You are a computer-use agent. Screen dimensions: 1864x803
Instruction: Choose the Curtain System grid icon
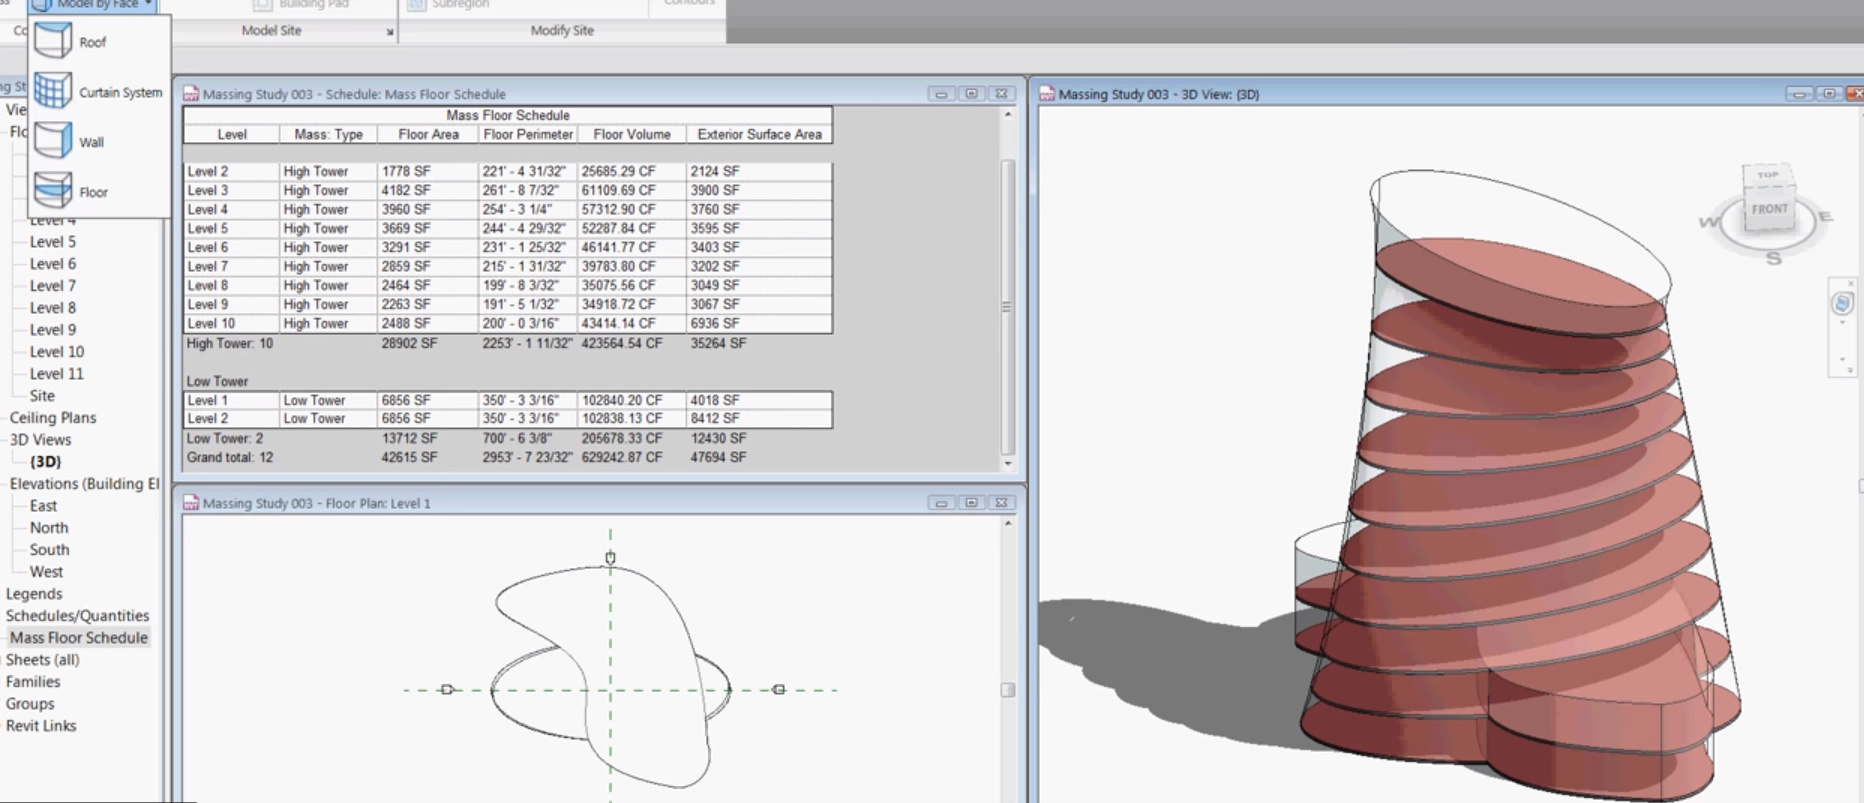(53, 91)
